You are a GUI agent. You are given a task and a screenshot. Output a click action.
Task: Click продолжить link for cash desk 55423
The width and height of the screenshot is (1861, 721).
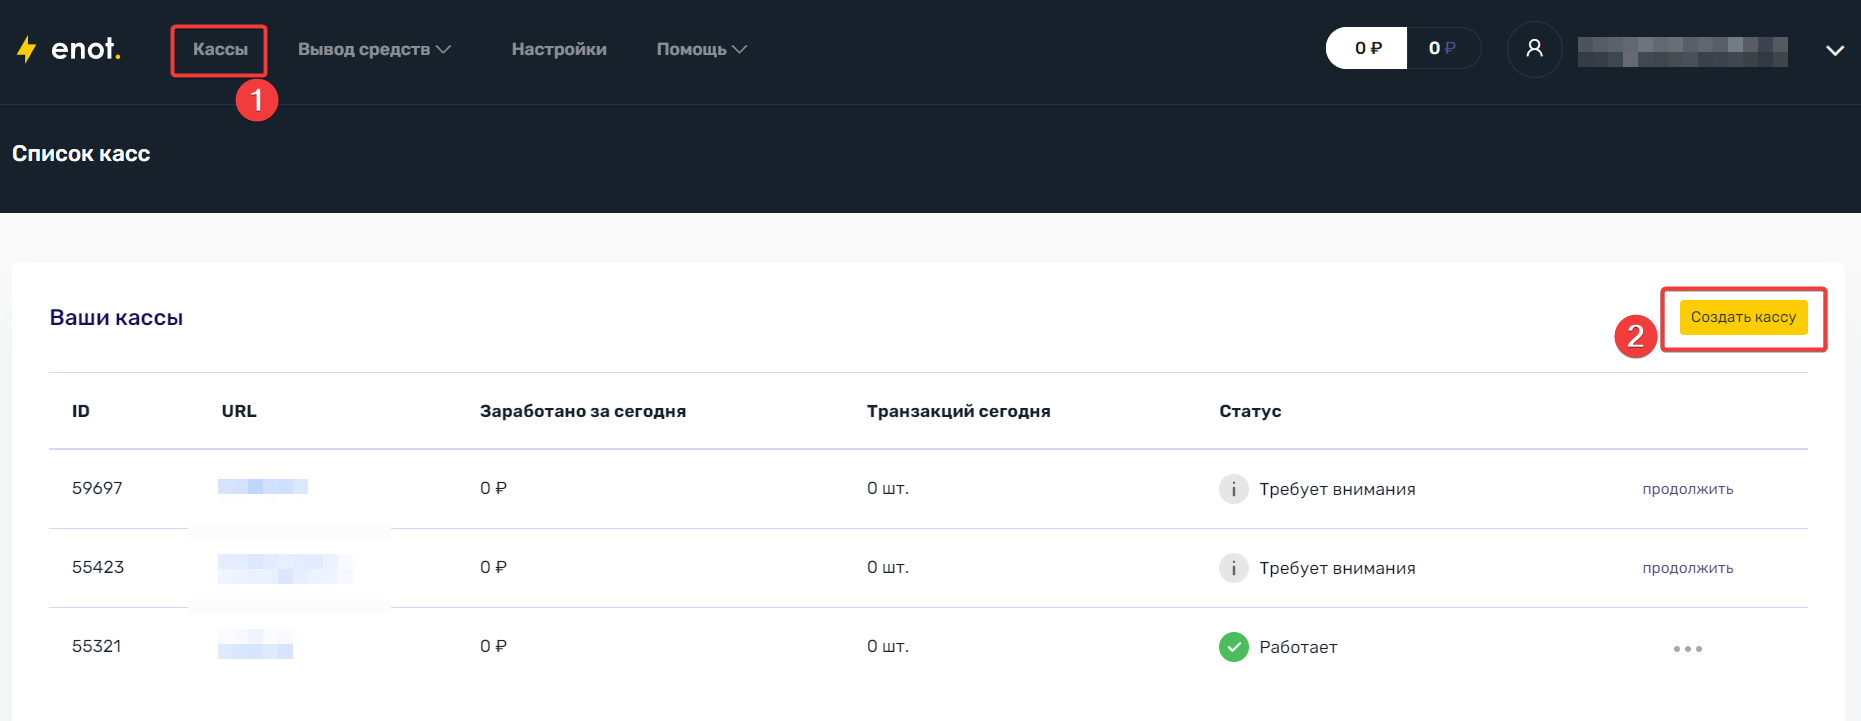pos(1687,568)
